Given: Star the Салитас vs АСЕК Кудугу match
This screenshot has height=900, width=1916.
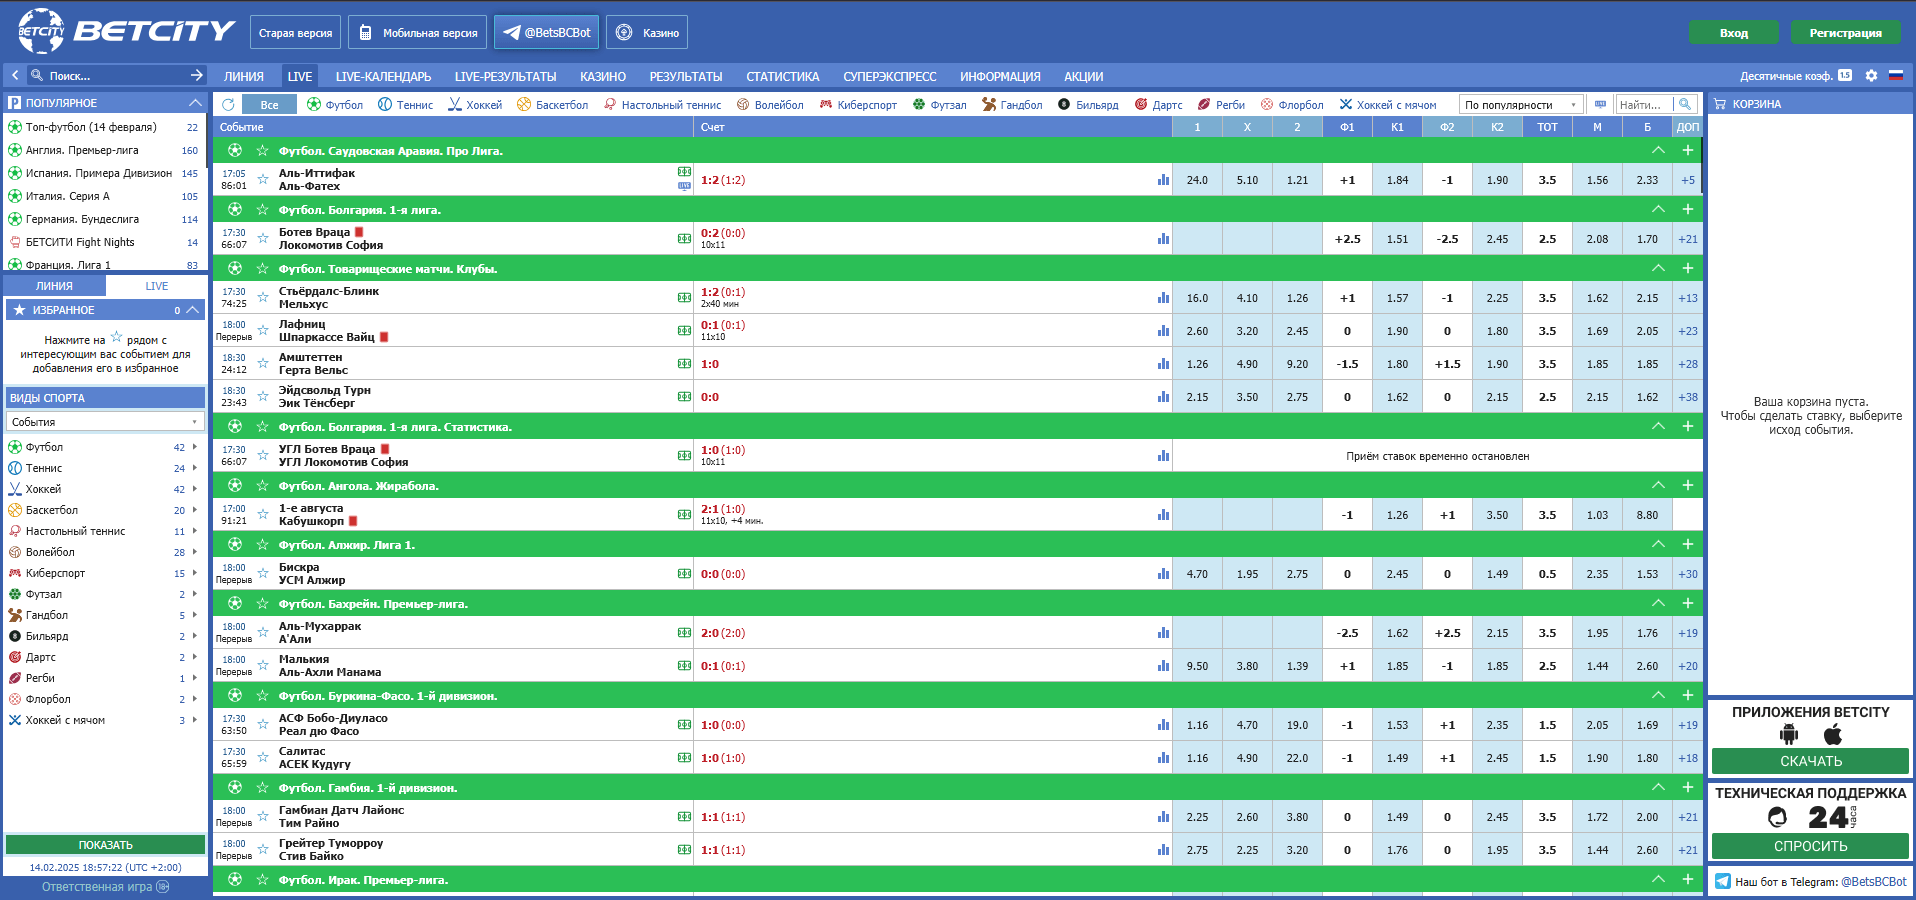Looking at the screenshot, I should 263,758.
